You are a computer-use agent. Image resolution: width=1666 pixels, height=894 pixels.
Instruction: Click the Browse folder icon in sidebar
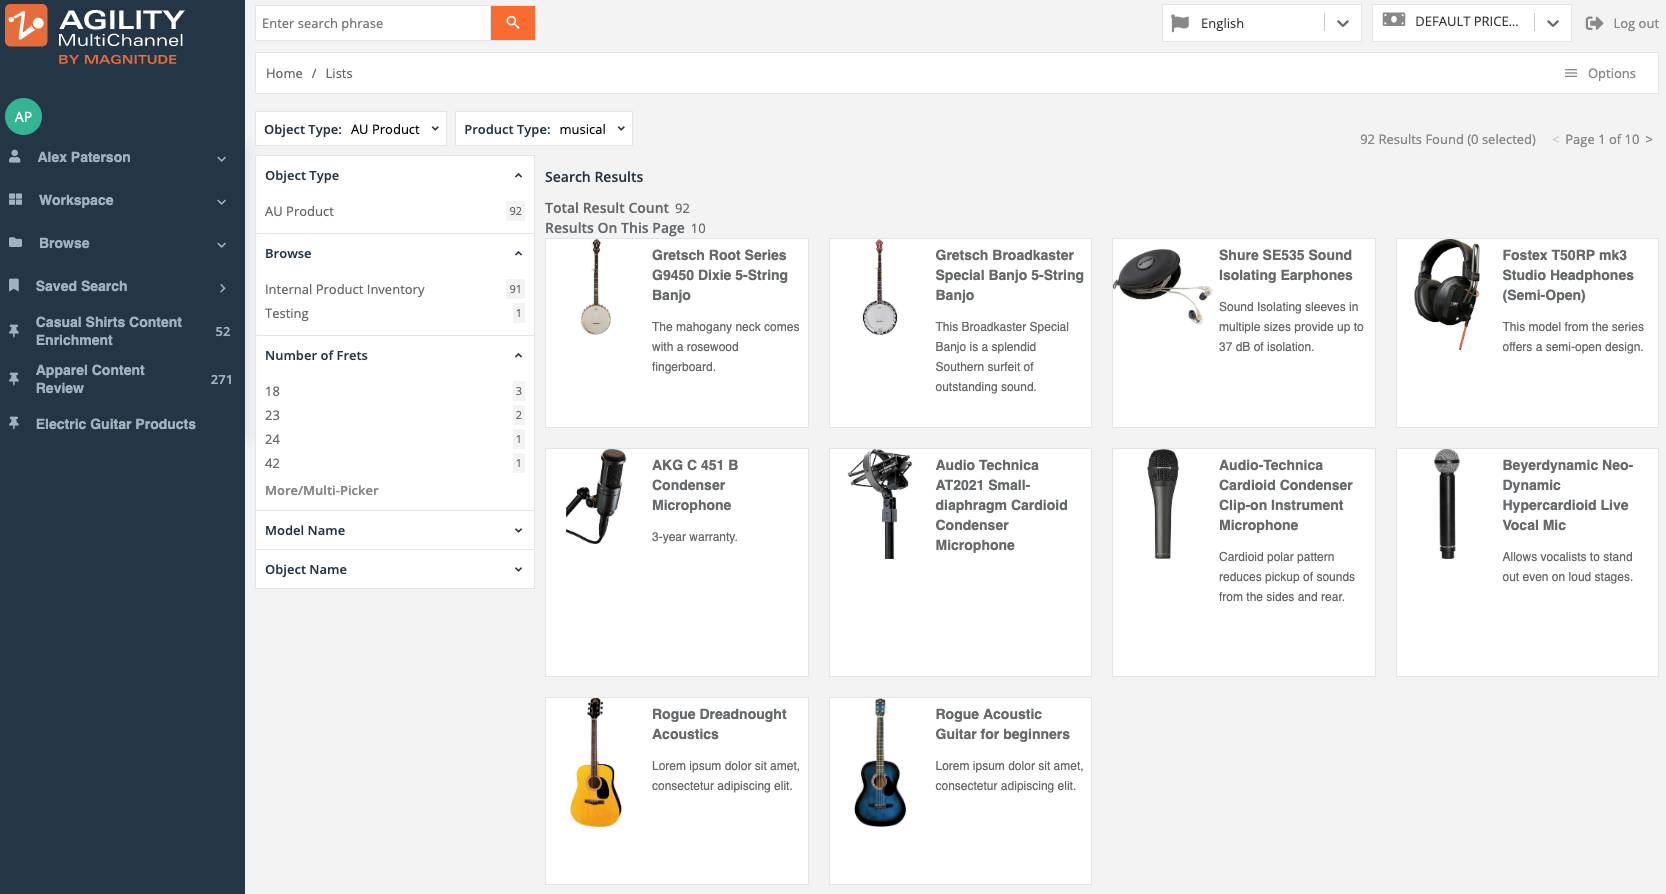pyautogui.click(x=15, y=243)
